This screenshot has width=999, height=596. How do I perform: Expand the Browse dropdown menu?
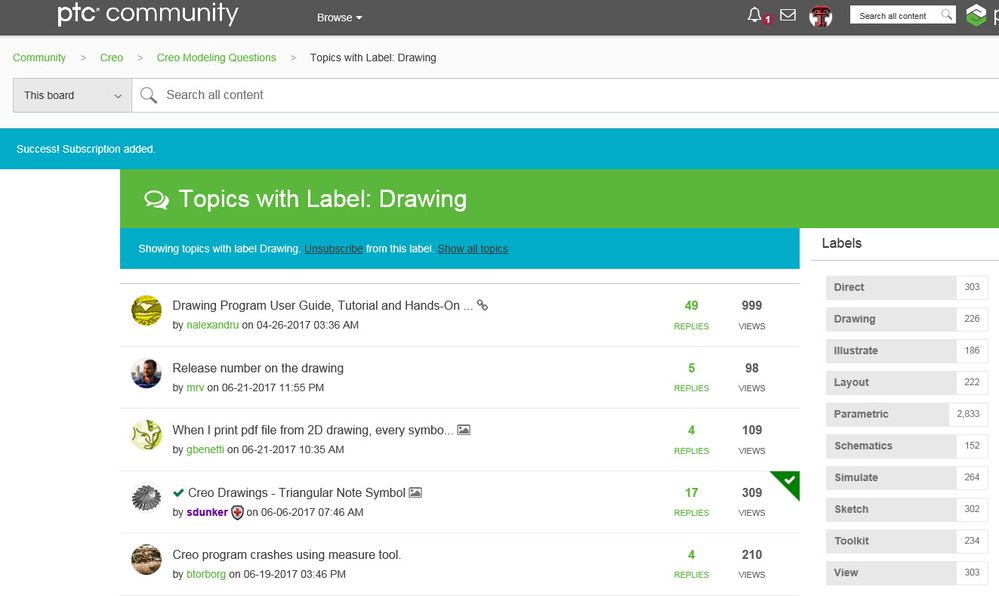tap(340, 18)
